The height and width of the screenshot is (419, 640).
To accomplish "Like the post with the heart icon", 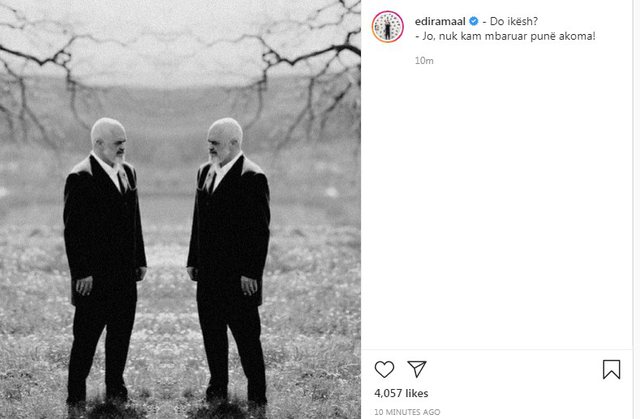I will click(384, 369).
